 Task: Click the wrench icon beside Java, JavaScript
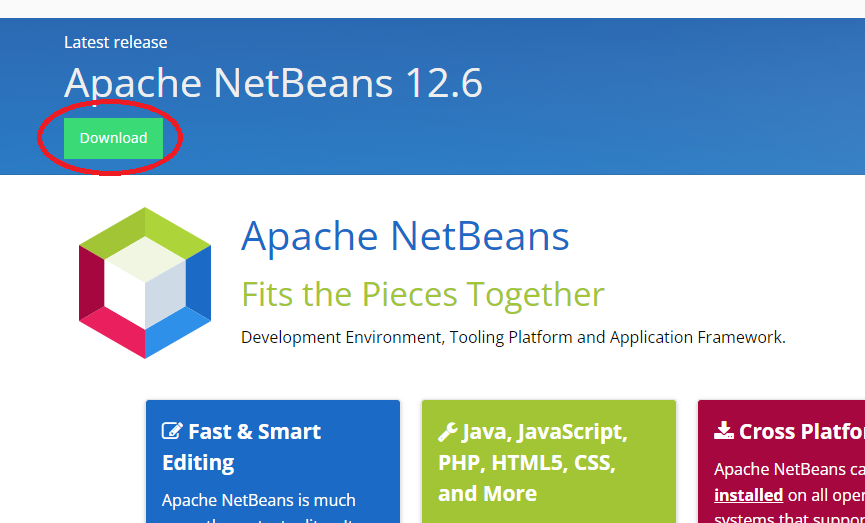[x=447, y=432]
